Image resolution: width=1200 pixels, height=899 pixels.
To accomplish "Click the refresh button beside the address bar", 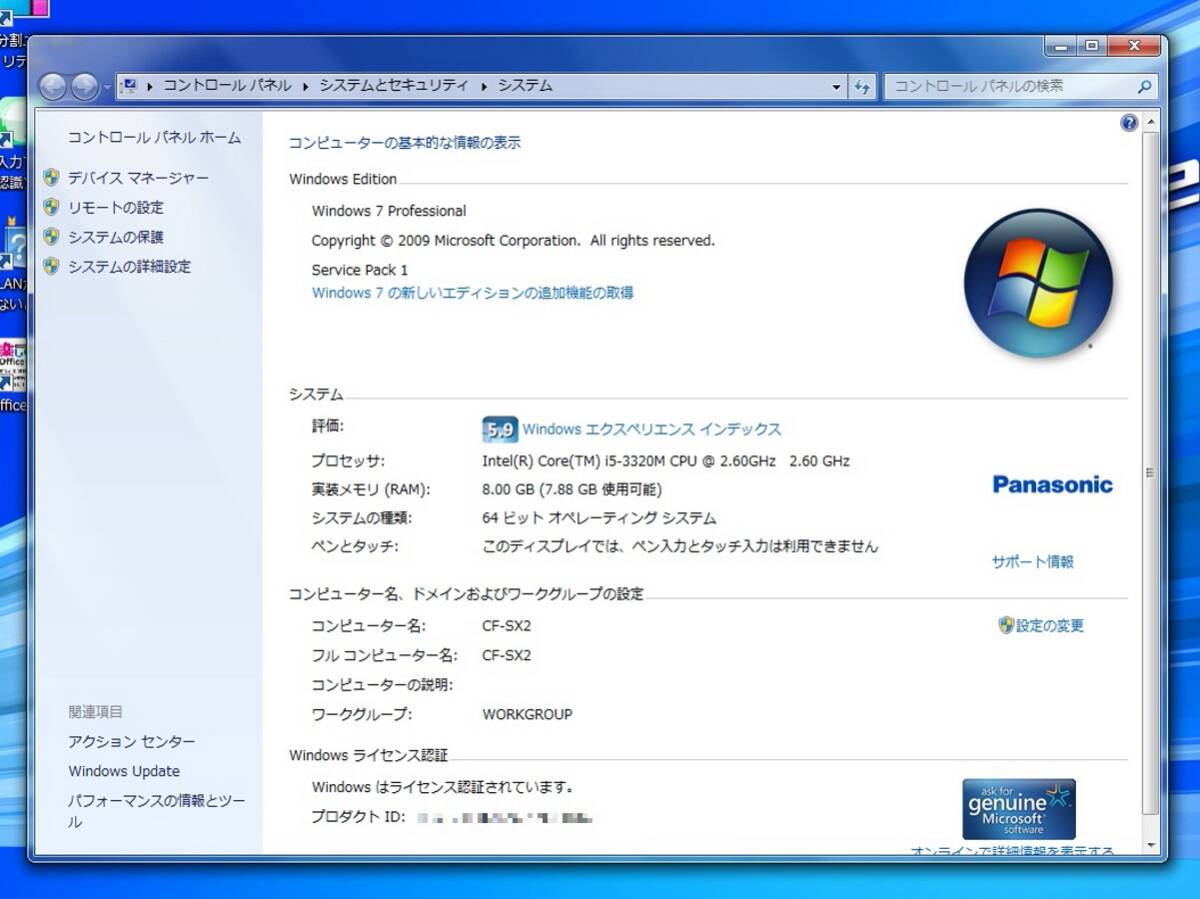I will coord(862,87).
